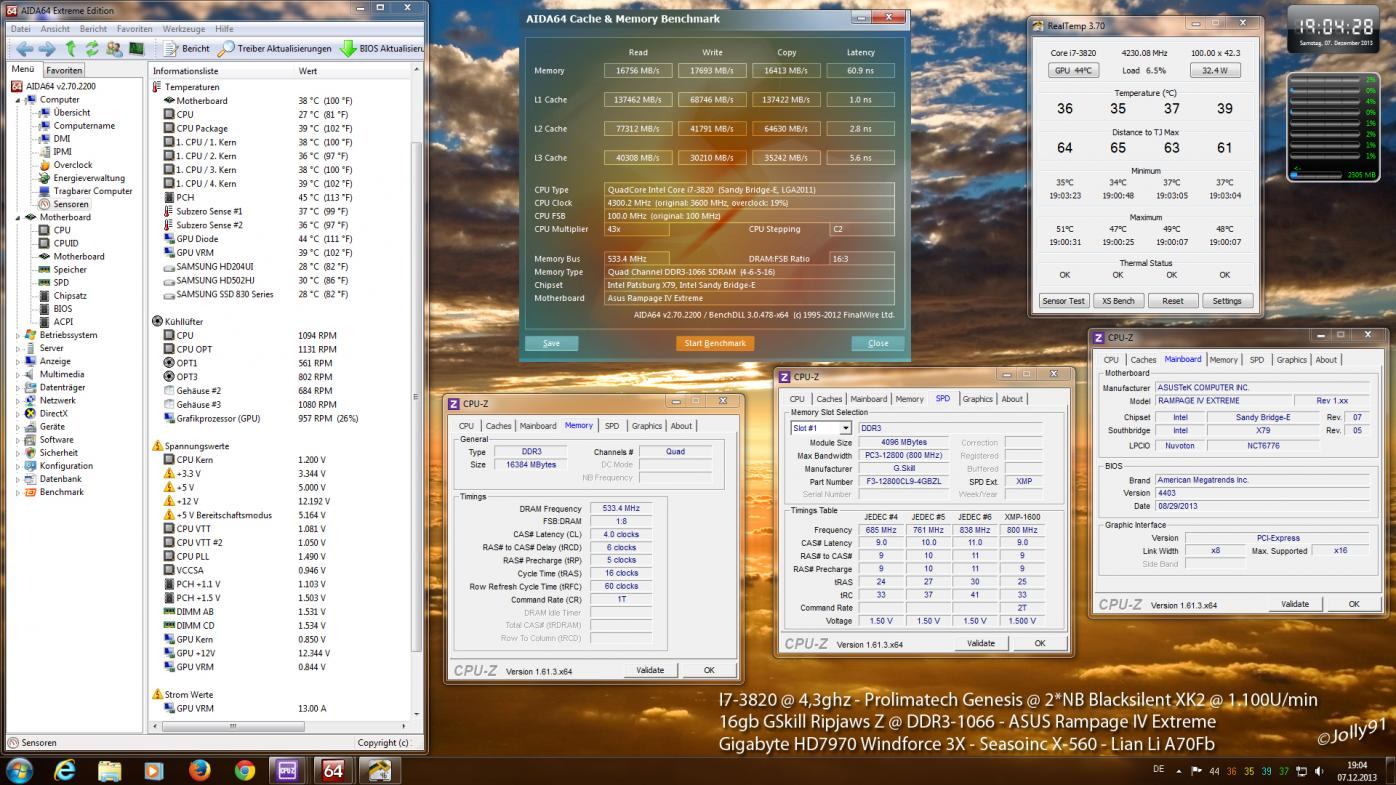
Task: Click the green monitor graph toolbar icon
Action: [136, 48]
